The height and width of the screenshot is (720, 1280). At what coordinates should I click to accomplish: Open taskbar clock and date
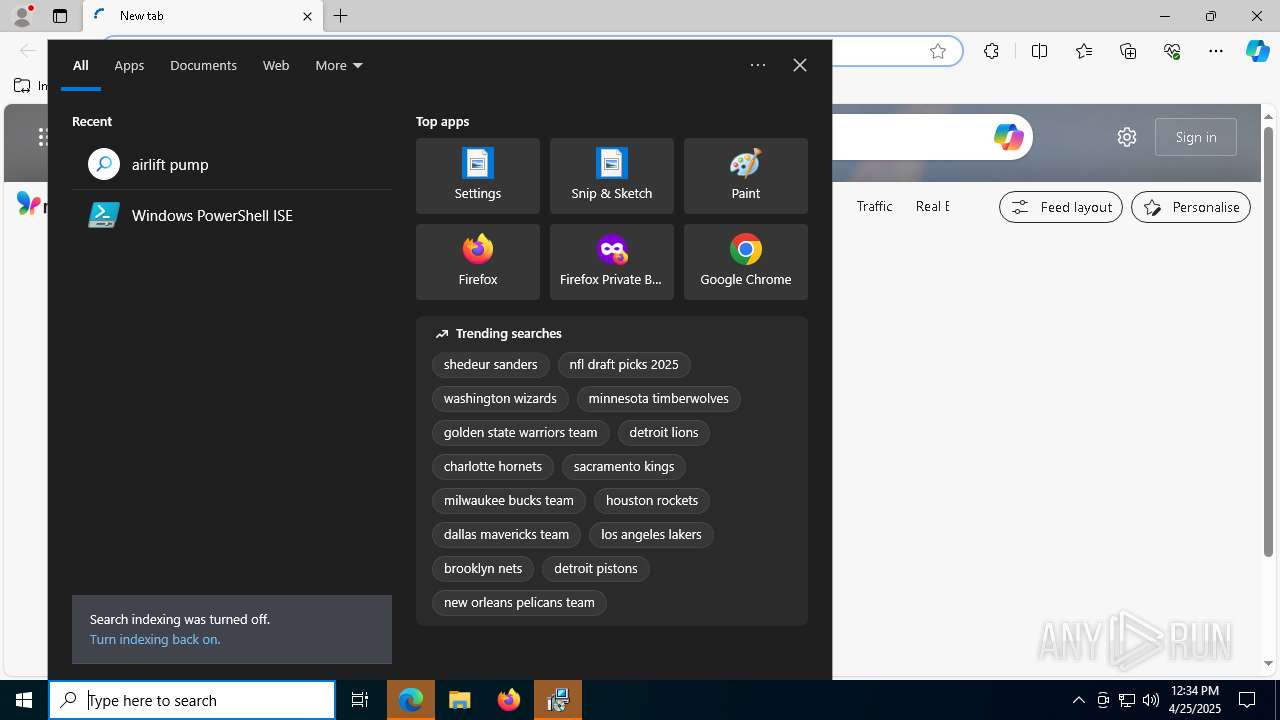click(1195, 700)
